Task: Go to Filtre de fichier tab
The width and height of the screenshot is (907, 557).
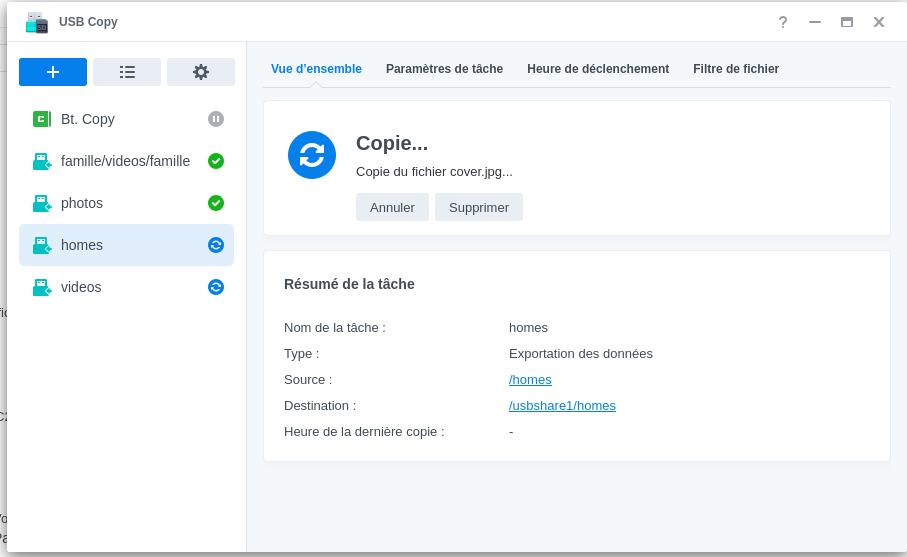Action: pyautogui.click(x=736, y=69)
